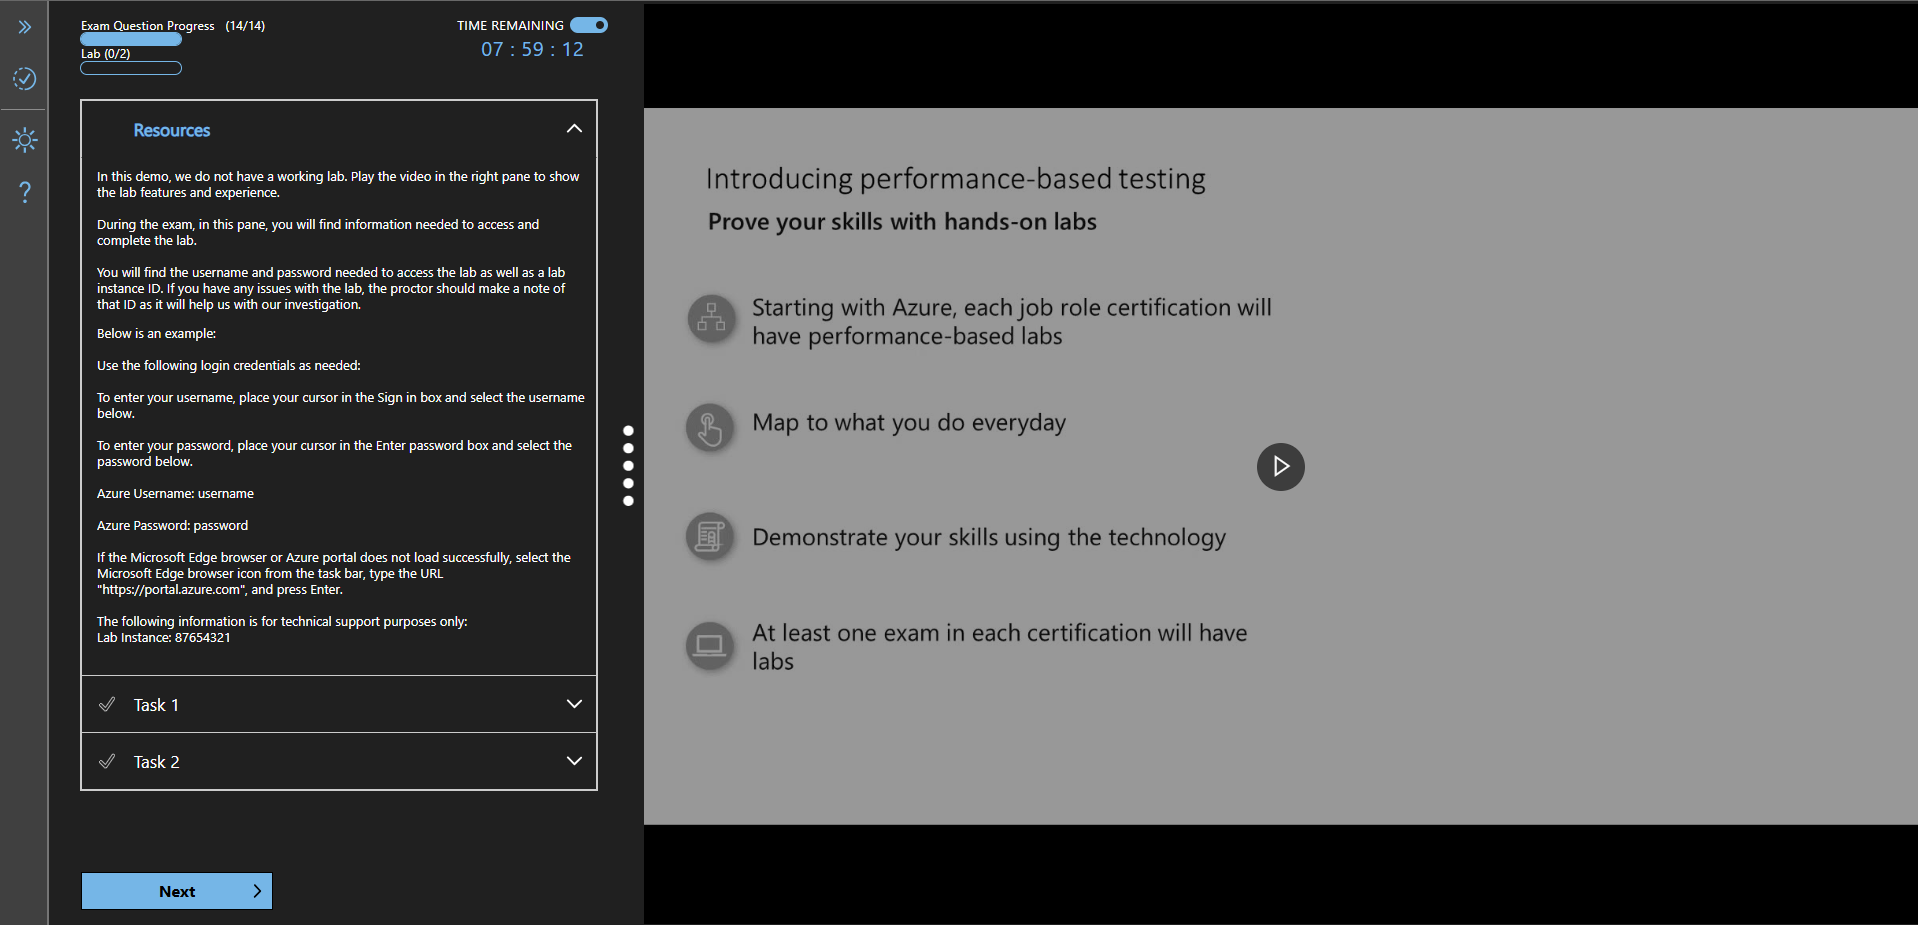Click the sun brightness theme icon

point(25,140)
